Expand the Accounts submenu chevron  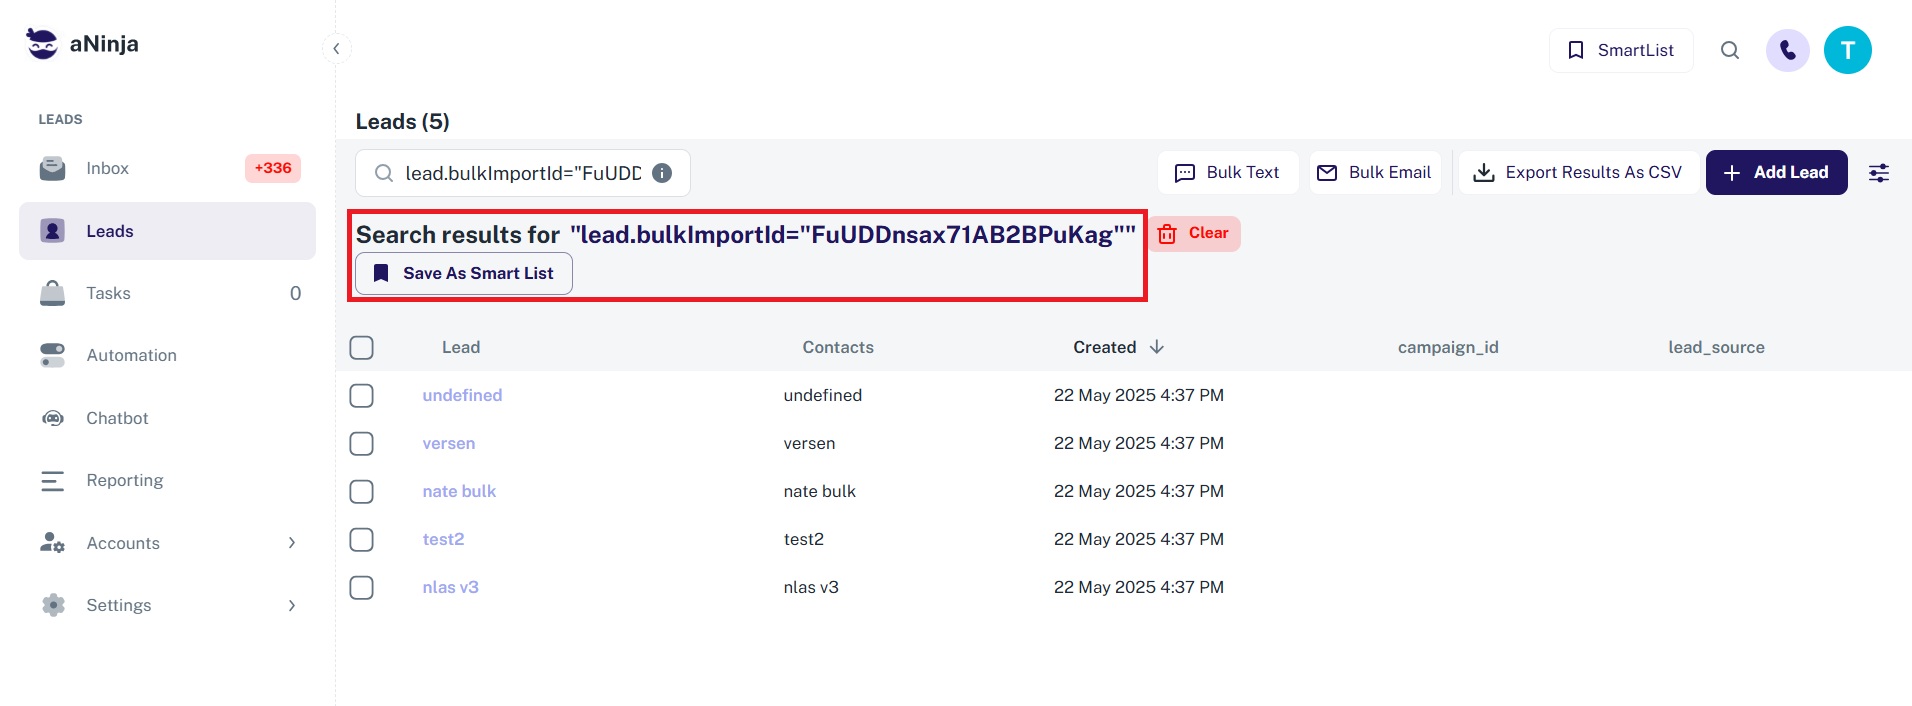[x=292, y=543]
